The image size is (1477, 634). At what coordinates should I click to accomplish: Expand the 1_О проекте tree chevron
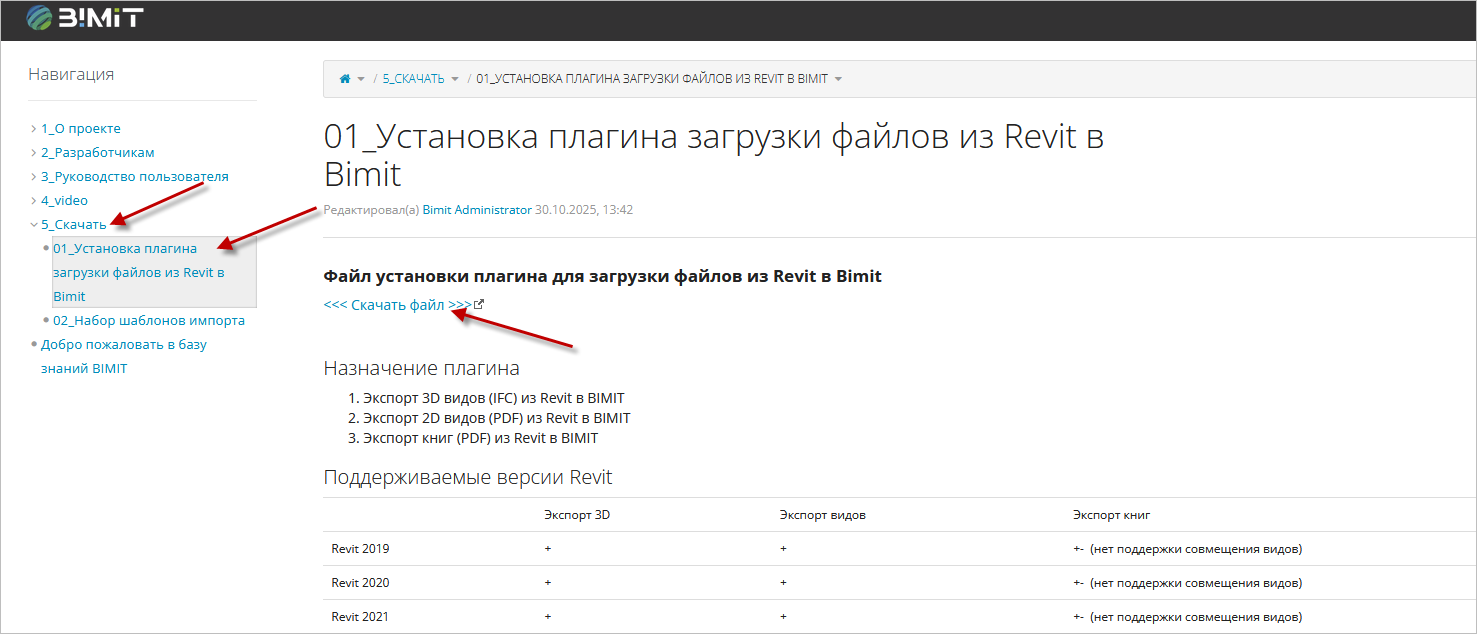(33, 129)
